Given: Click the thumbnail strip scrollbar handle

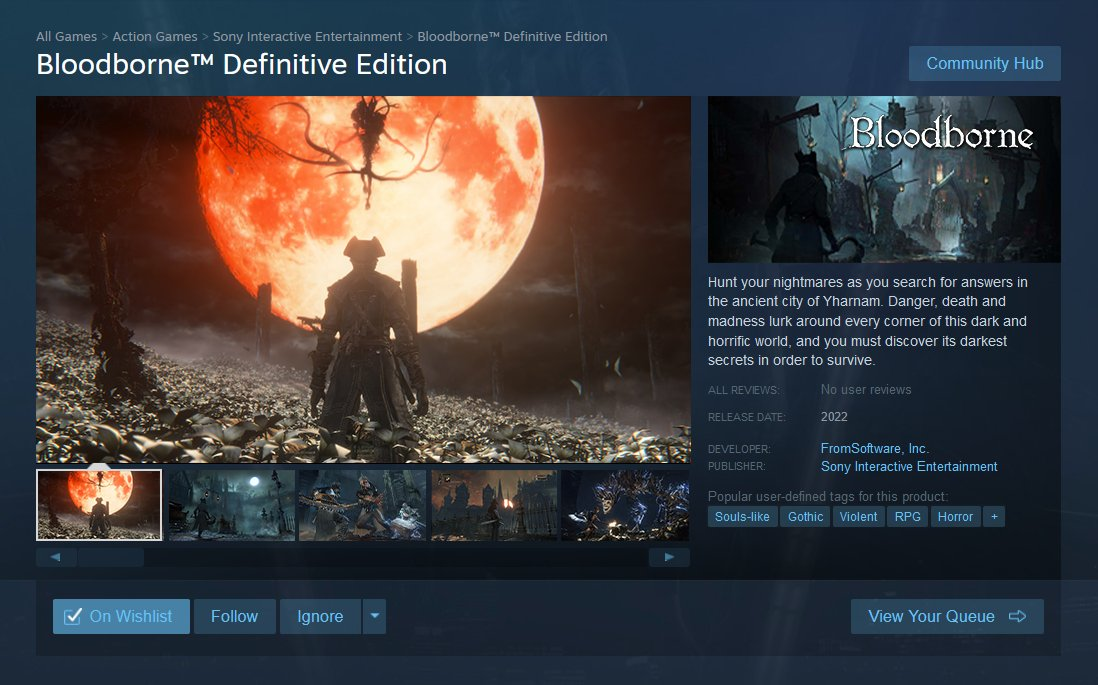Looking at the screenshot, I should point(111,558).
